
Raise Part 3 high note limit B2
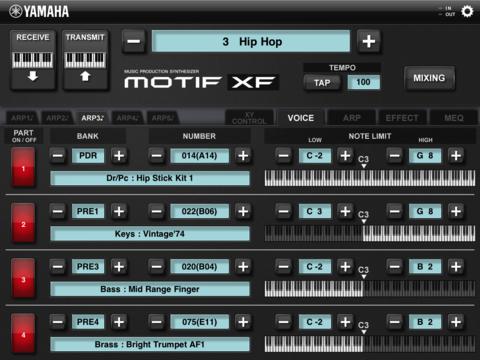click(x=456, y=267)
